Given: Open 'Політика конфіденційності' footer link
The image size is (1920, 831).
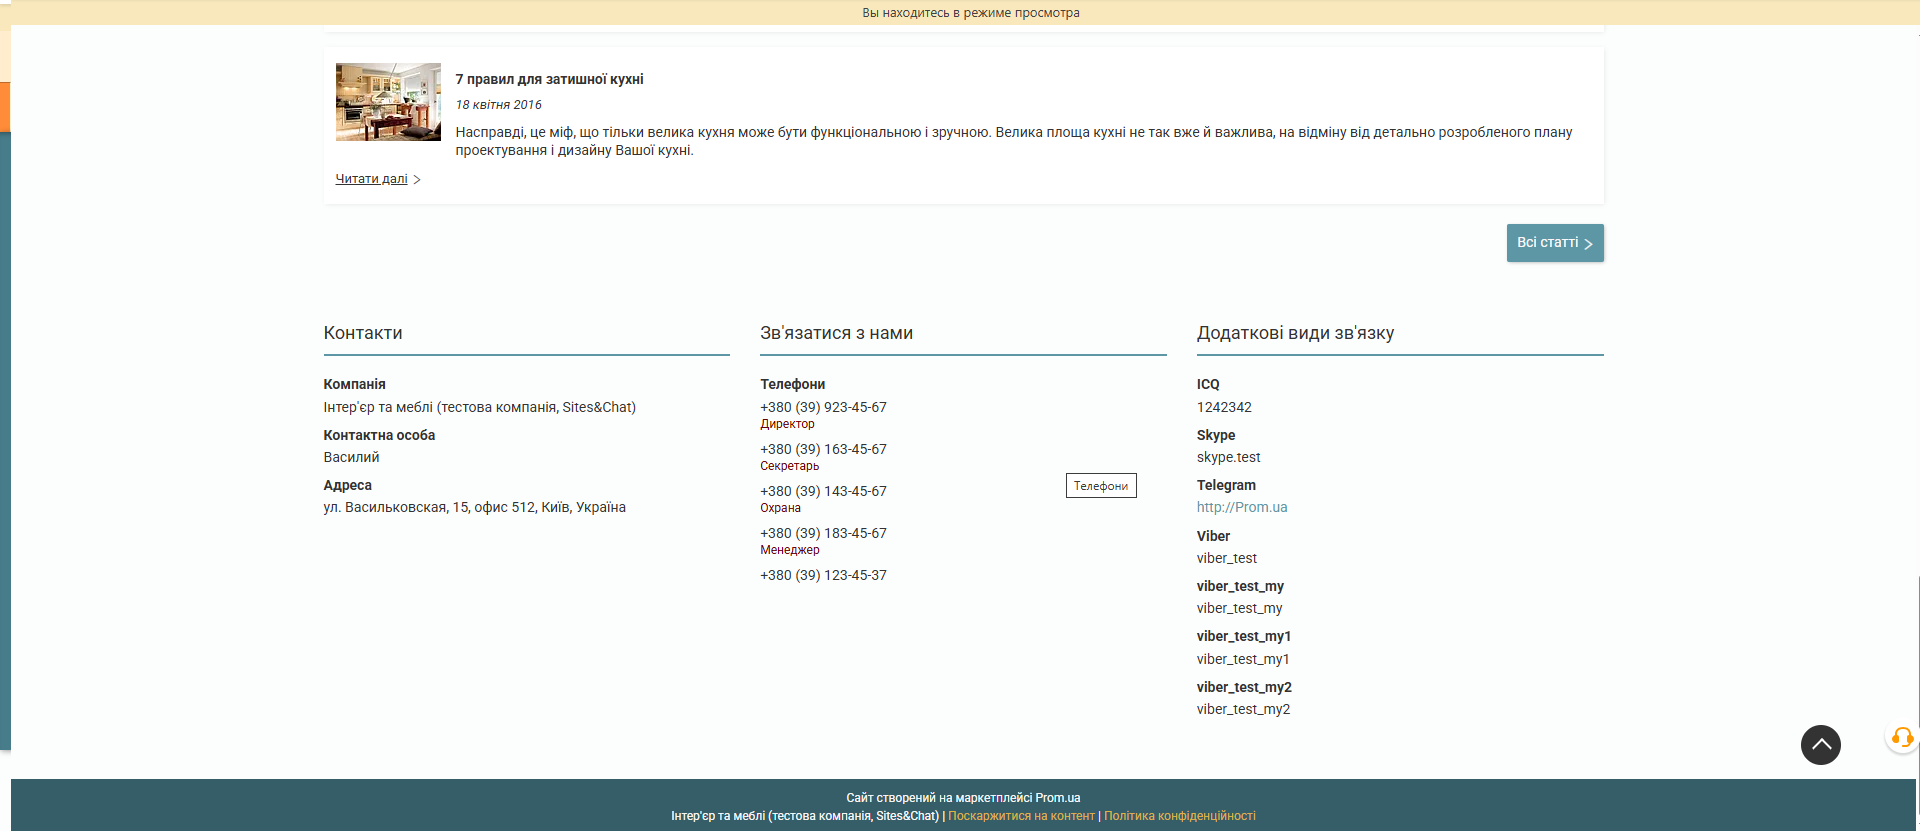Looking at the screenshot, I should (1179, 816).
